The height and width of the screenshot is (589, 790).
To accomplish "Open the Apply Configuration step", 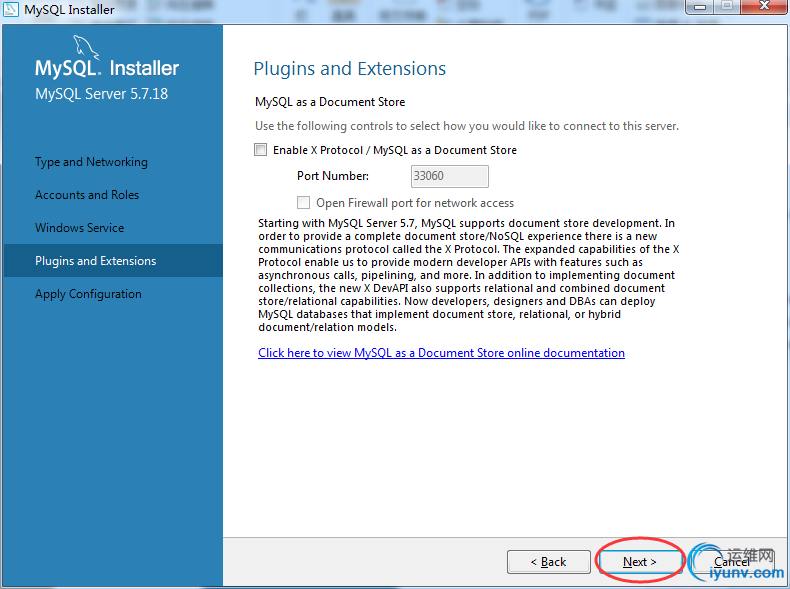I will point(88,294).
